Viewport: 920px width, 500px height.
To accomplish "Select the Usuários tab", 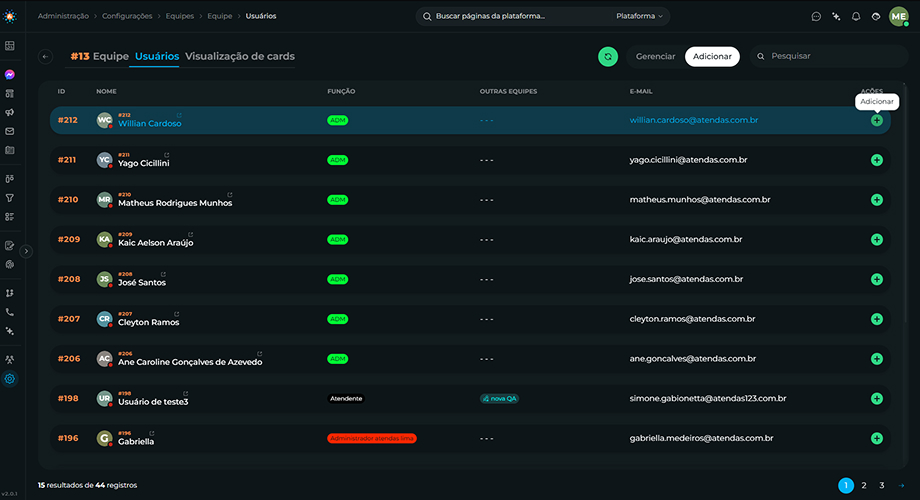I will [157, 56].
